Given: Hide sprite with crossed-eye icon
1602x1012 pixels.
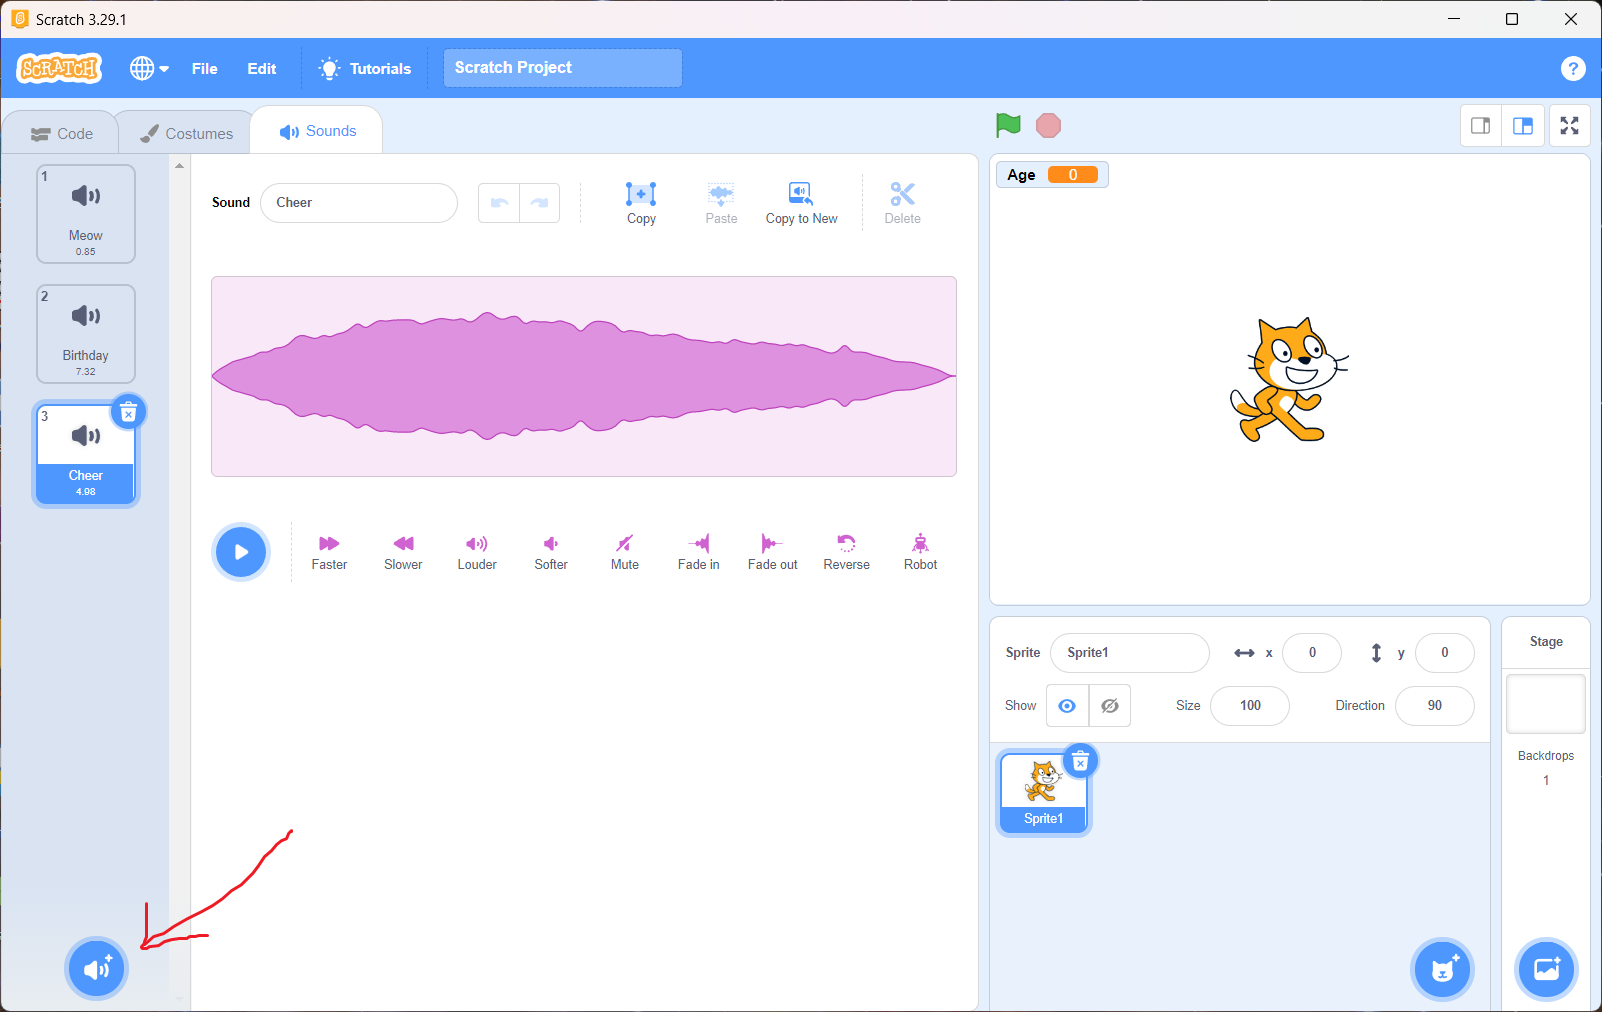Looking at the screenshot, I should (1110, 706).
